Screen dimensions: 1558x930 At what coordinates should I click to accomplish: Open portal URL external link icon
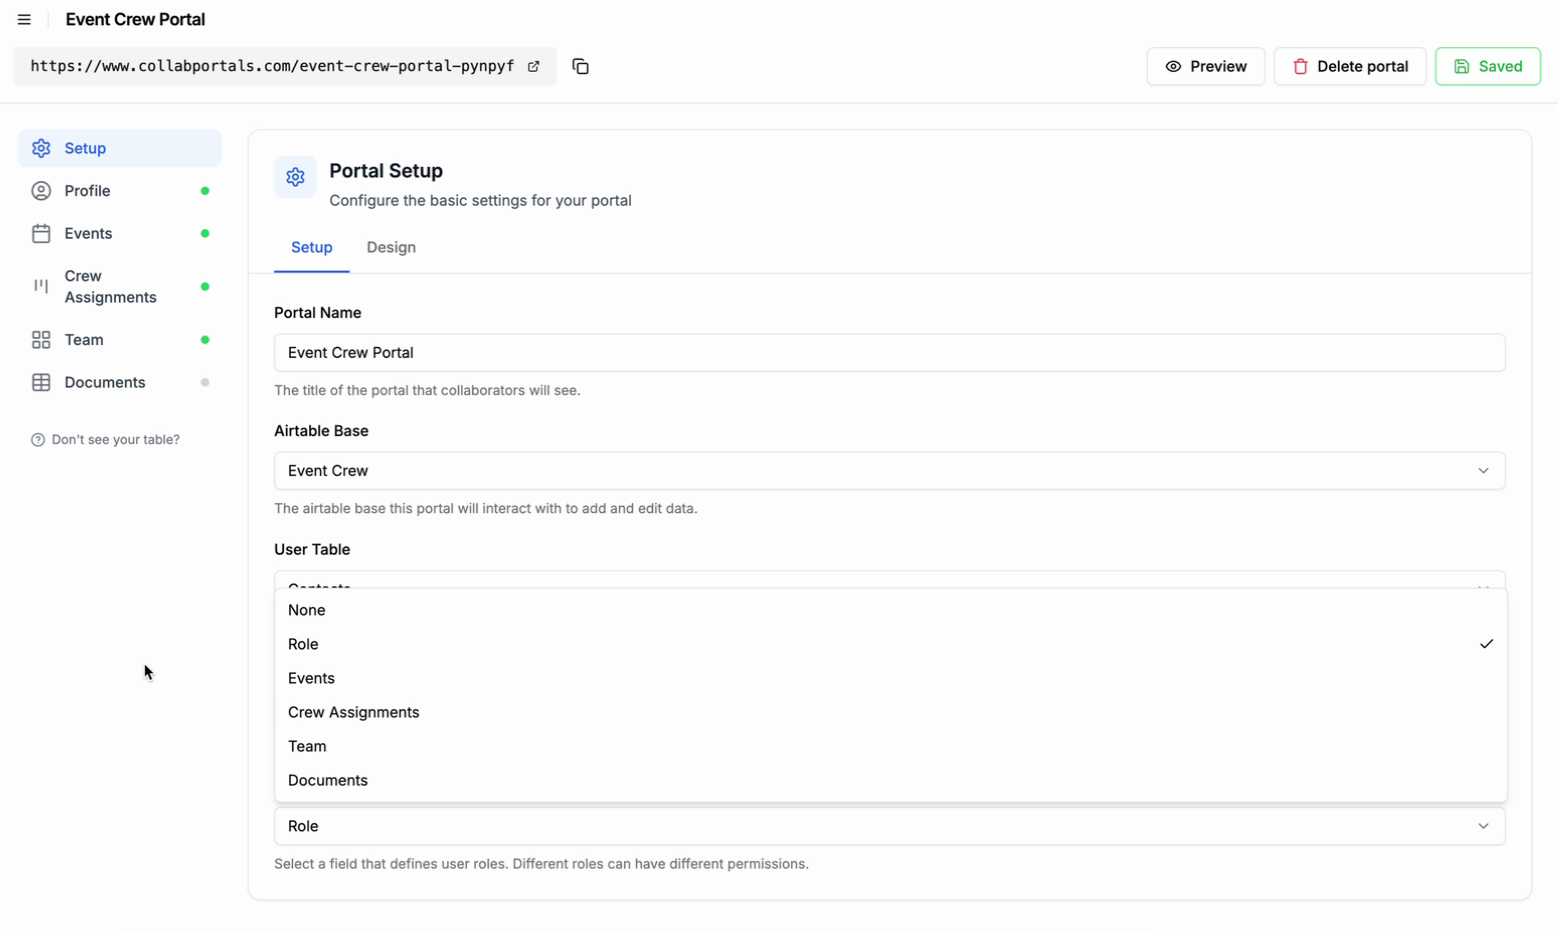pyautogui.click(x=534, y=66)
